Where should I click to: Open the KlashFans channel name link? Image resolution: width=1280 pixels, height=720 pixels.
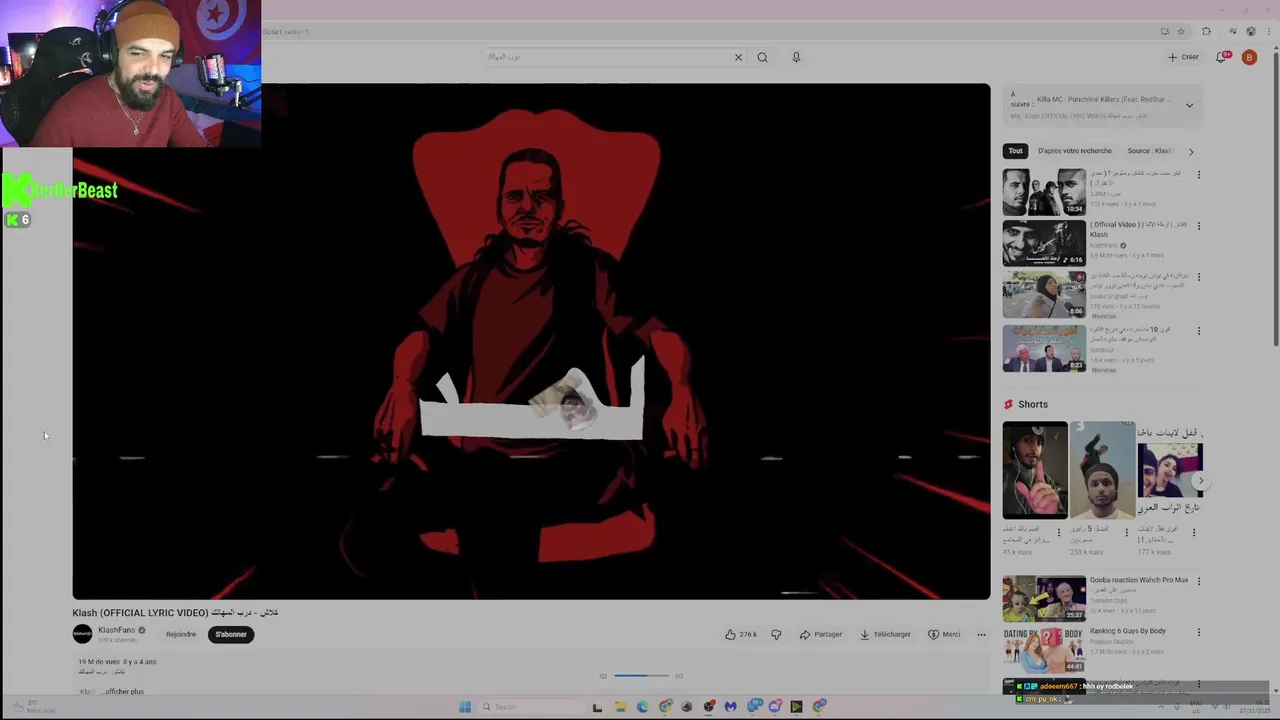pos(116,630)
